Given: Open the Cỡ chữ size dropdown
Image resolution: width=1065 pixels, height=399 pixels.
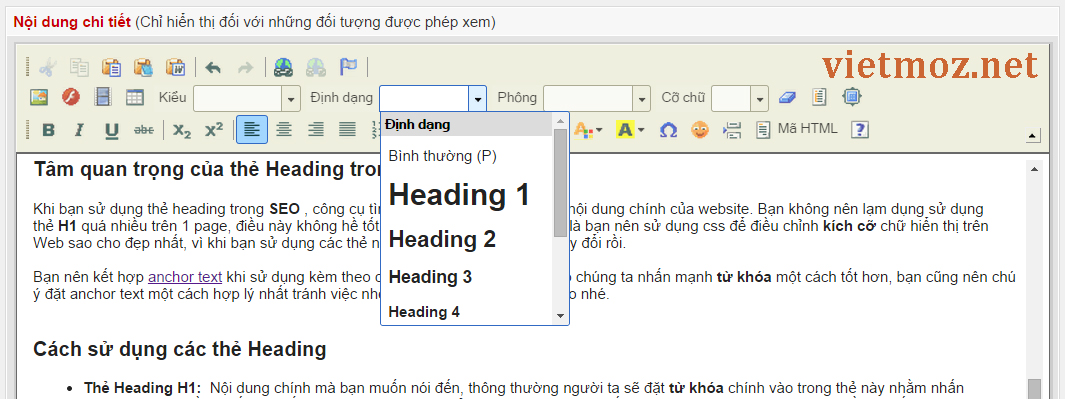Looking at the screenshot, I should point(759,99).
